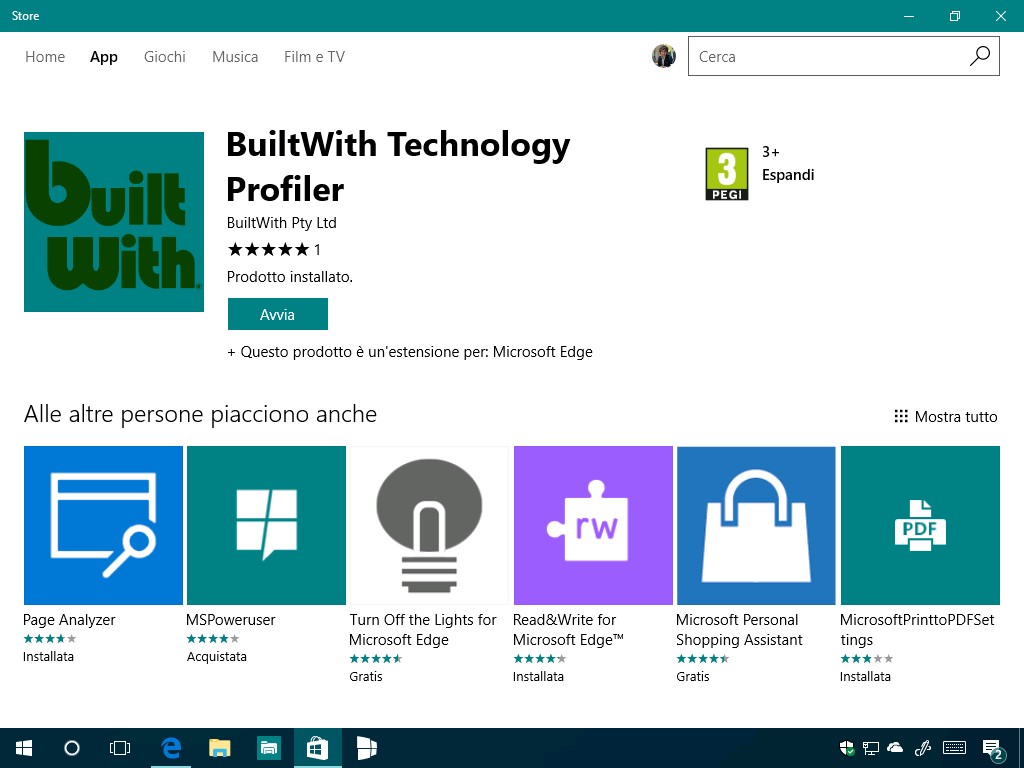The width and height of the screenshot is (1024, 768).
Task: Click the network tray icon
Action: tap(871, 748)
